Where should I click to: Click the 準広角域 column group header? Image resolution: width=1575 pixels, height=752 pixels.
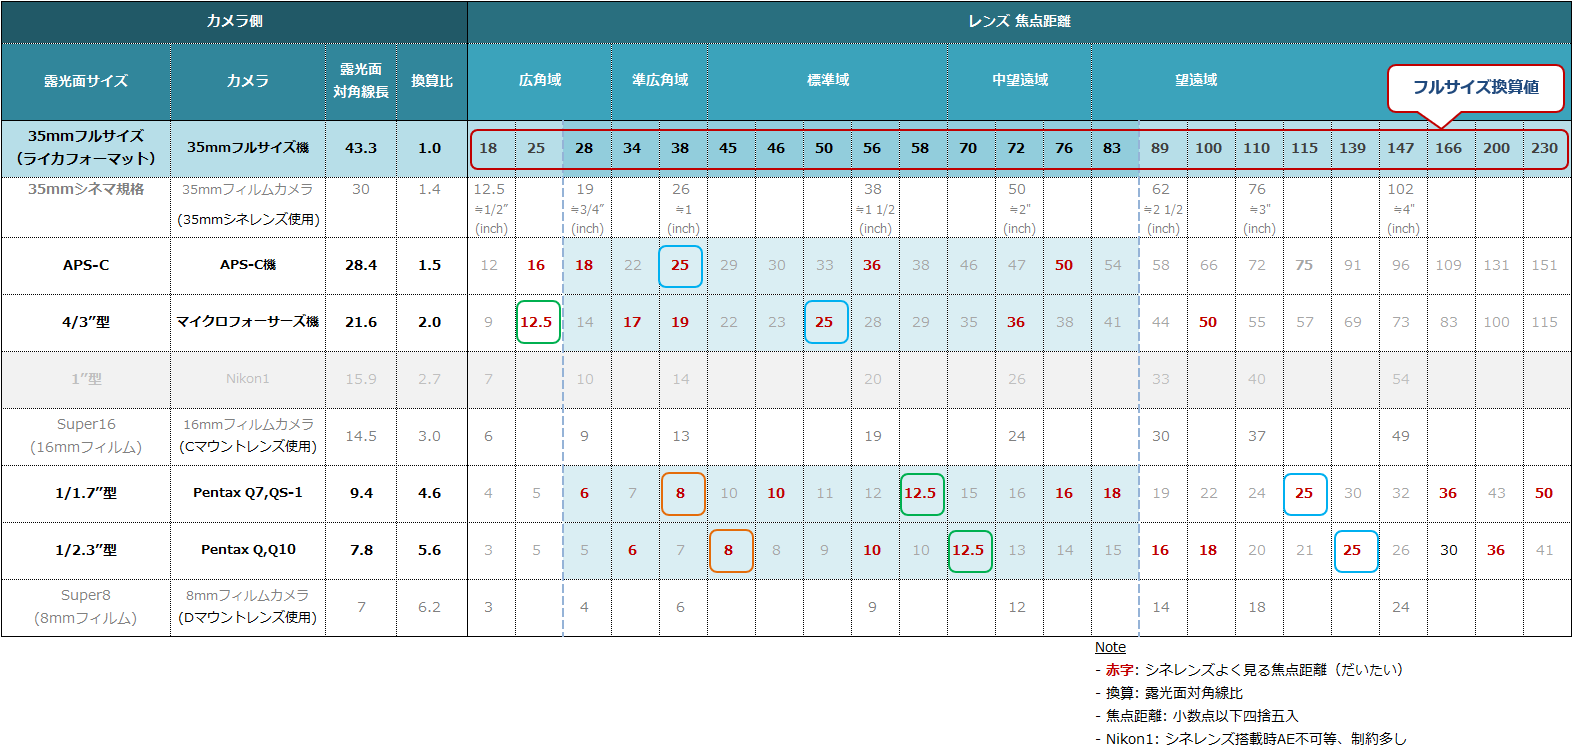[x=660, y=80]
